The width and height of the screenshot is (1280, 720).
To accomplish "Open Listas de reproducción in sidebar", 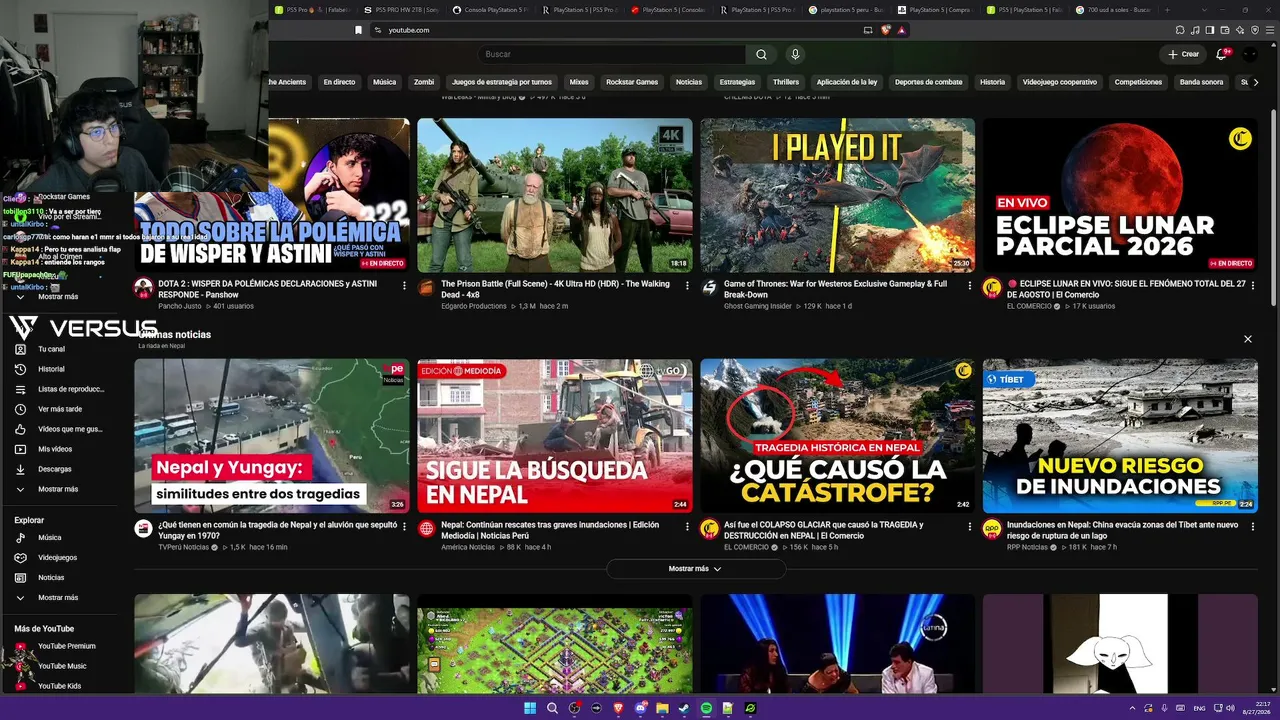I will click(x=60, y=389).
